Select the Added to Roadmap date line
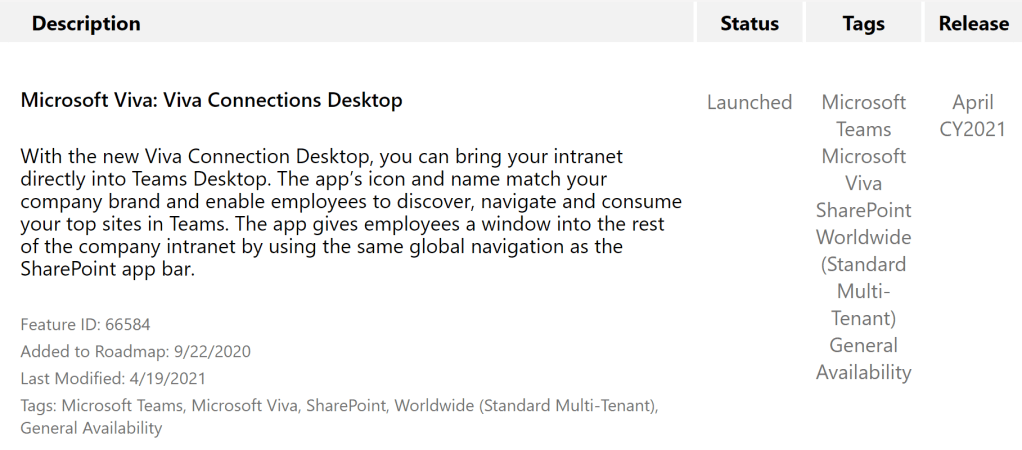This screenshot has height=450, width=1022. coord(135,351)
